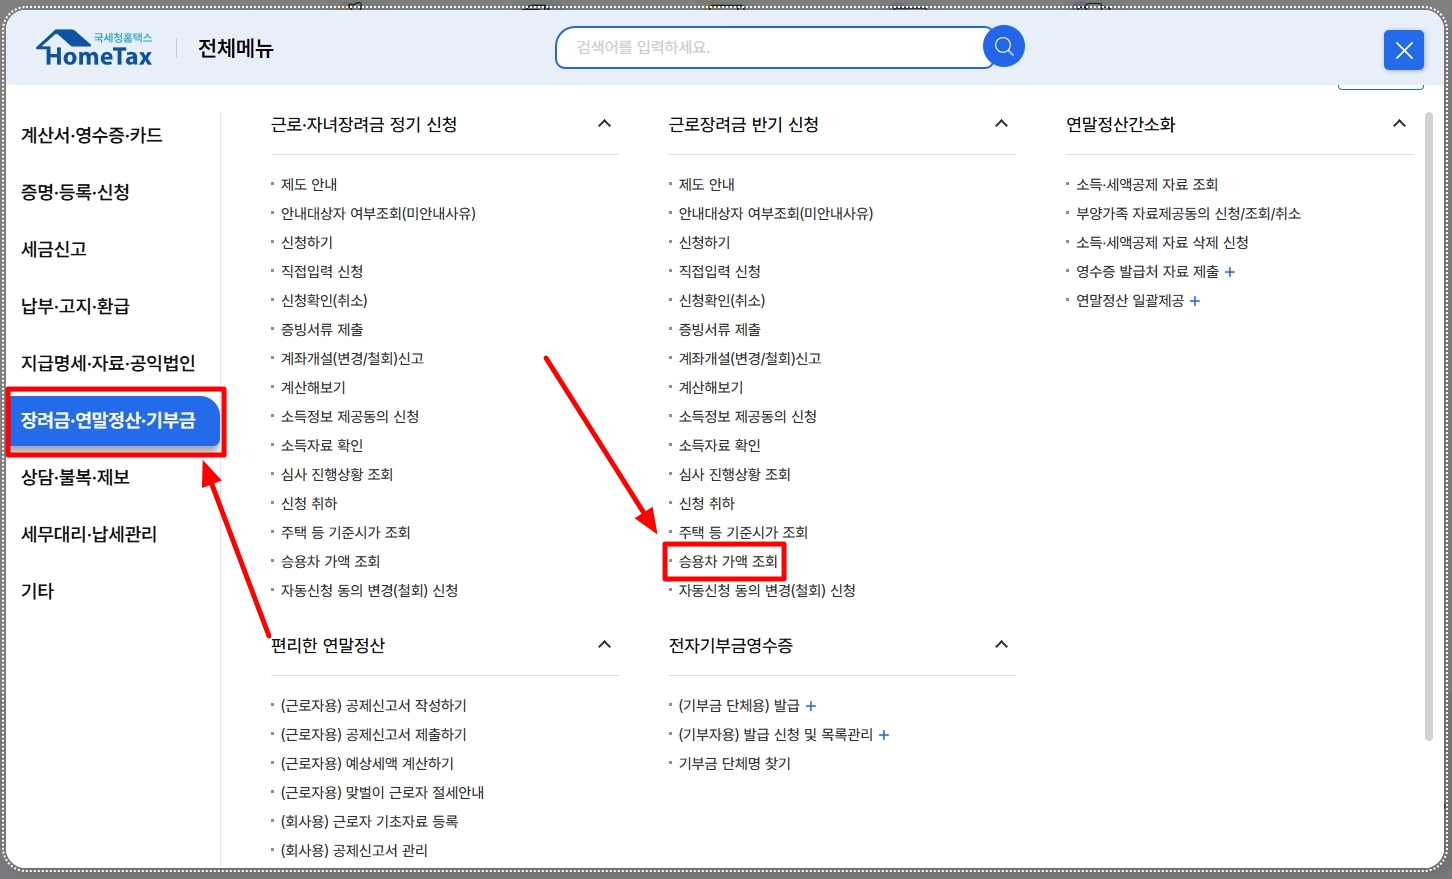Click the plus icon beside 연말정산 일괄제공
Screen dimensions: 1452x879
1194,300
